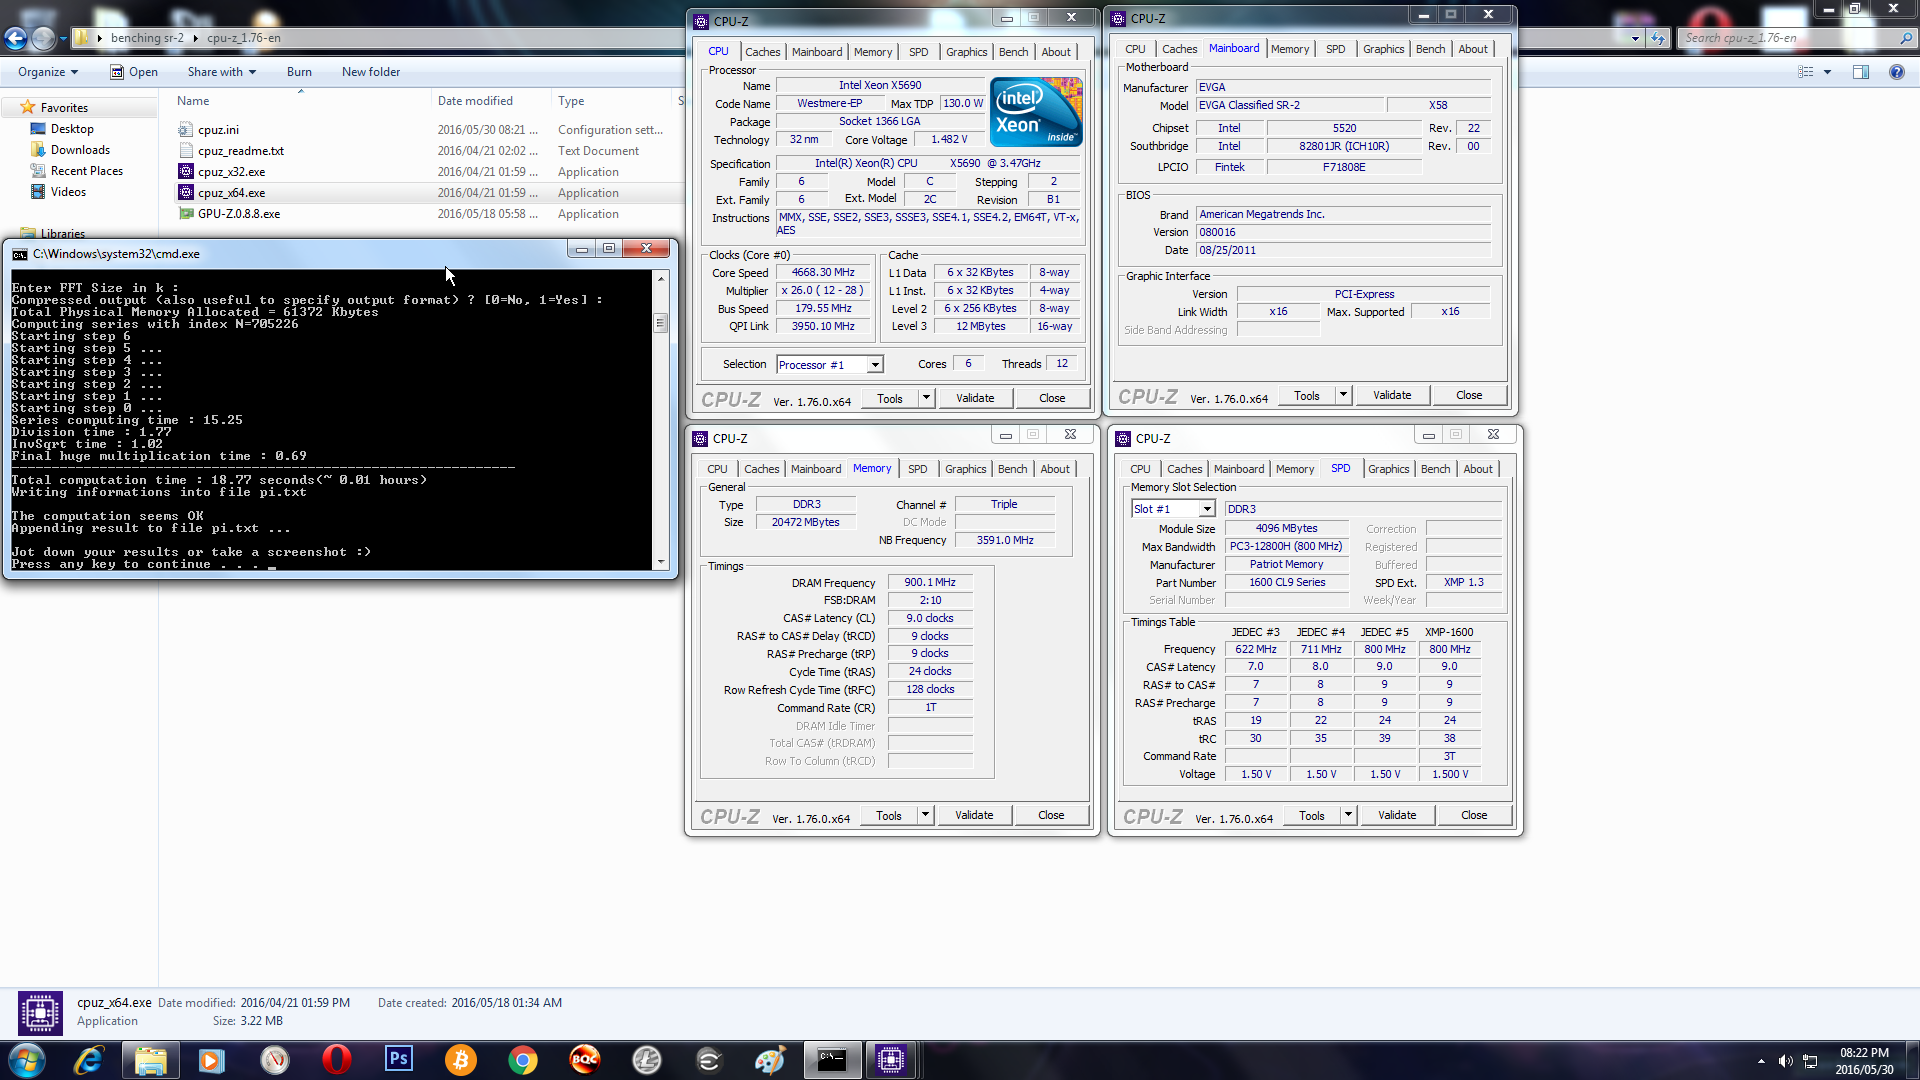Open Memory tab in Mainboard window

point(1289,49)
